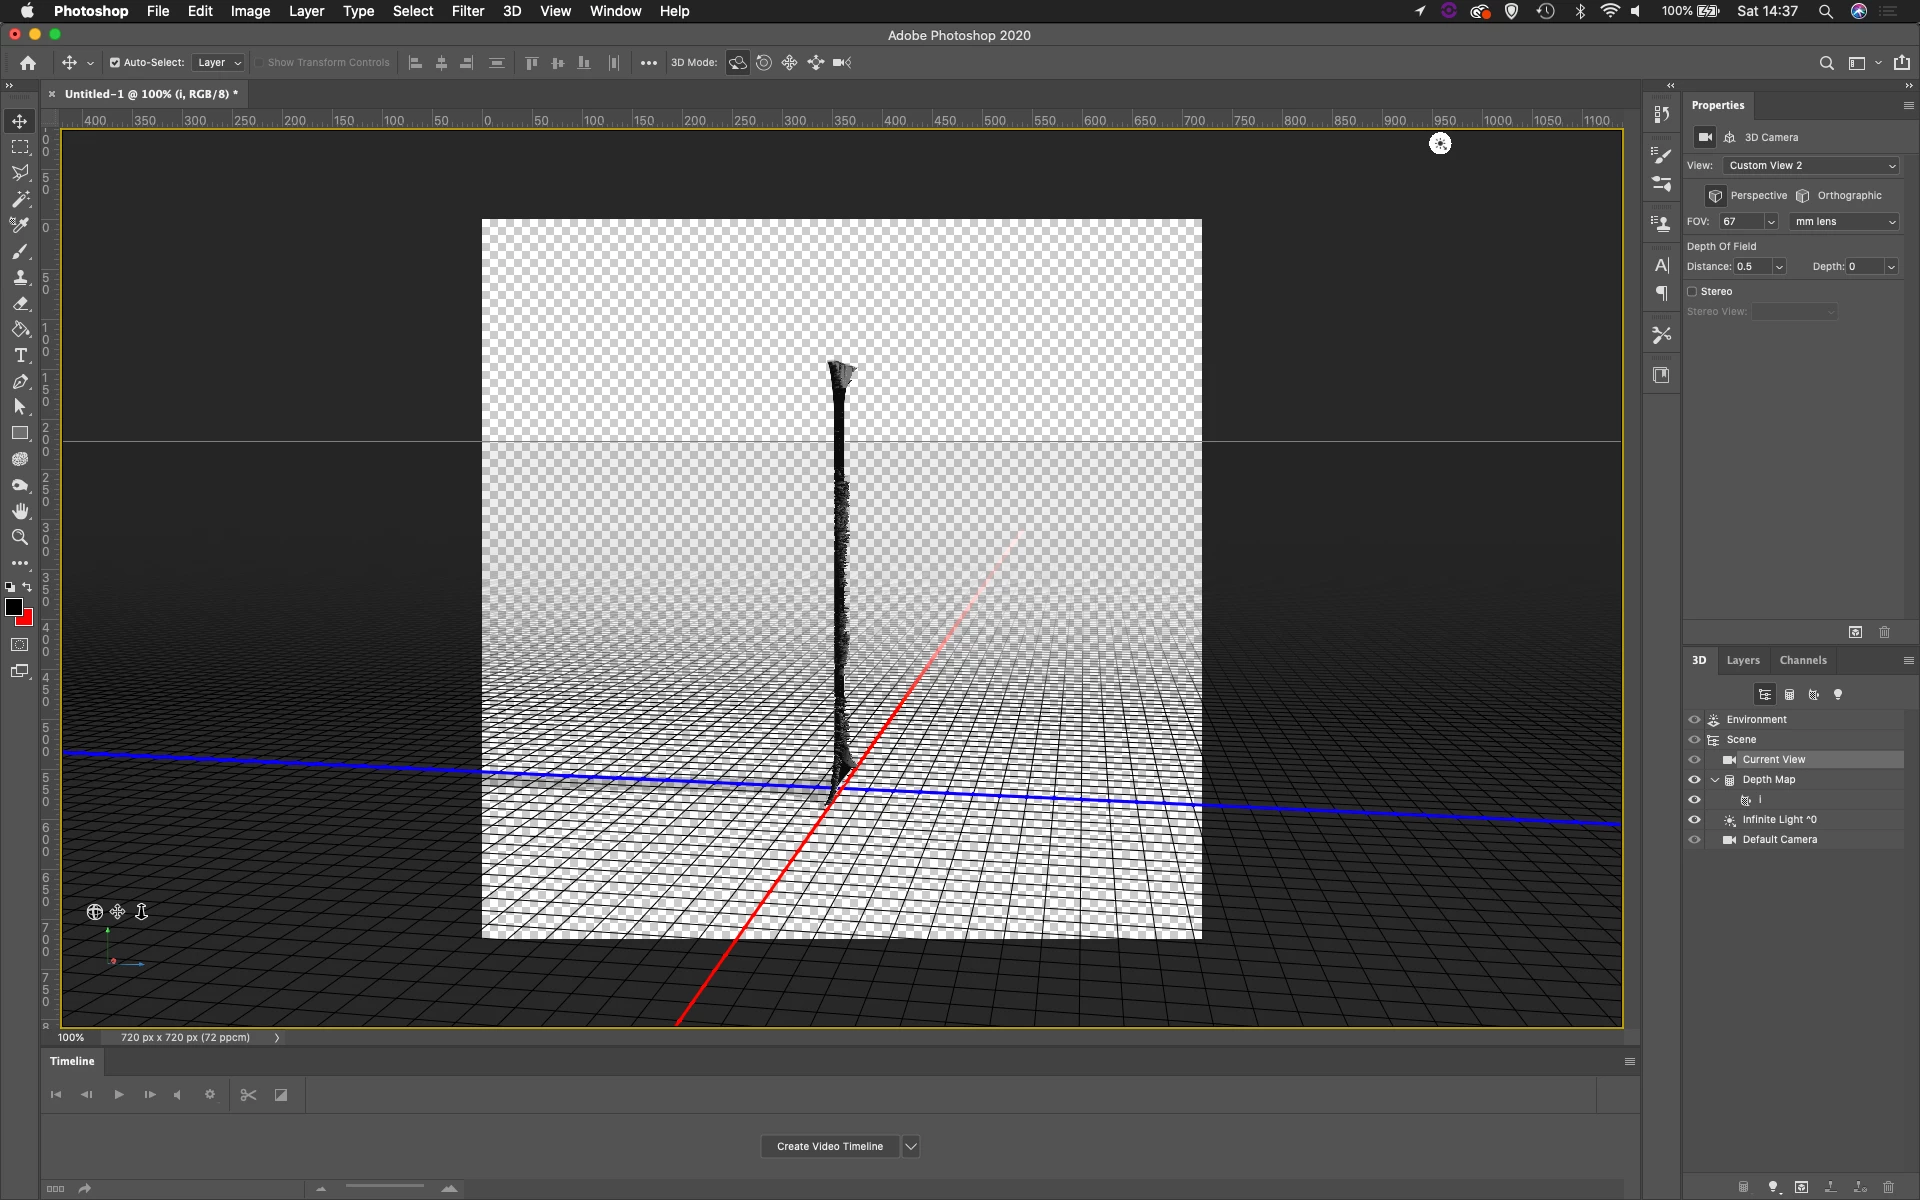Click Create Video Timeline button
Viewport: 1920px width, 1200px height.
pos(829,1146)
